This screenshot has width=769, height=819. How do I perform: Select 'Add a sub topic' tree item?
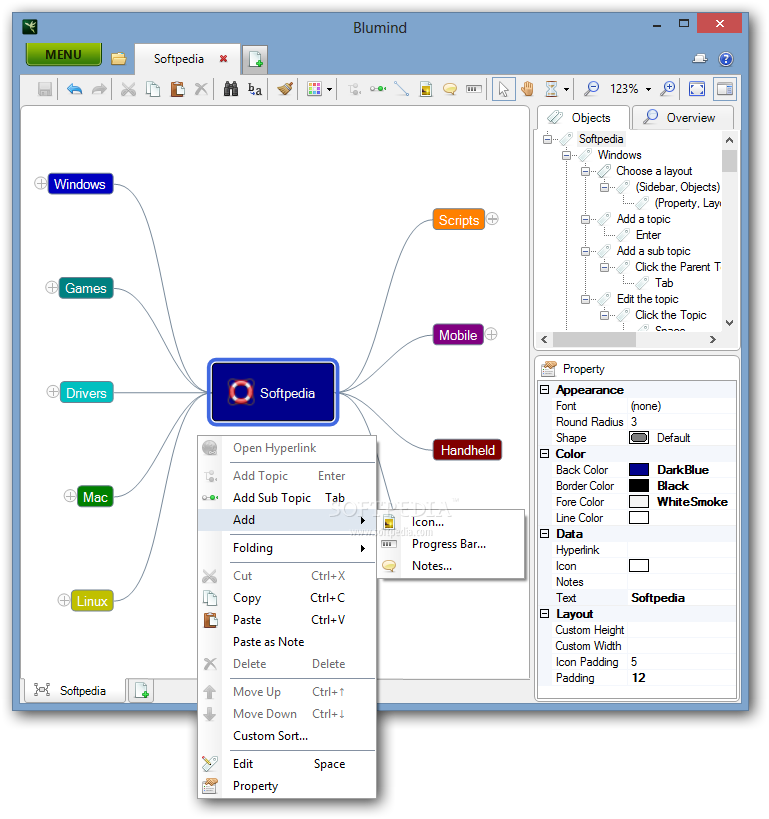pos(653,251)
